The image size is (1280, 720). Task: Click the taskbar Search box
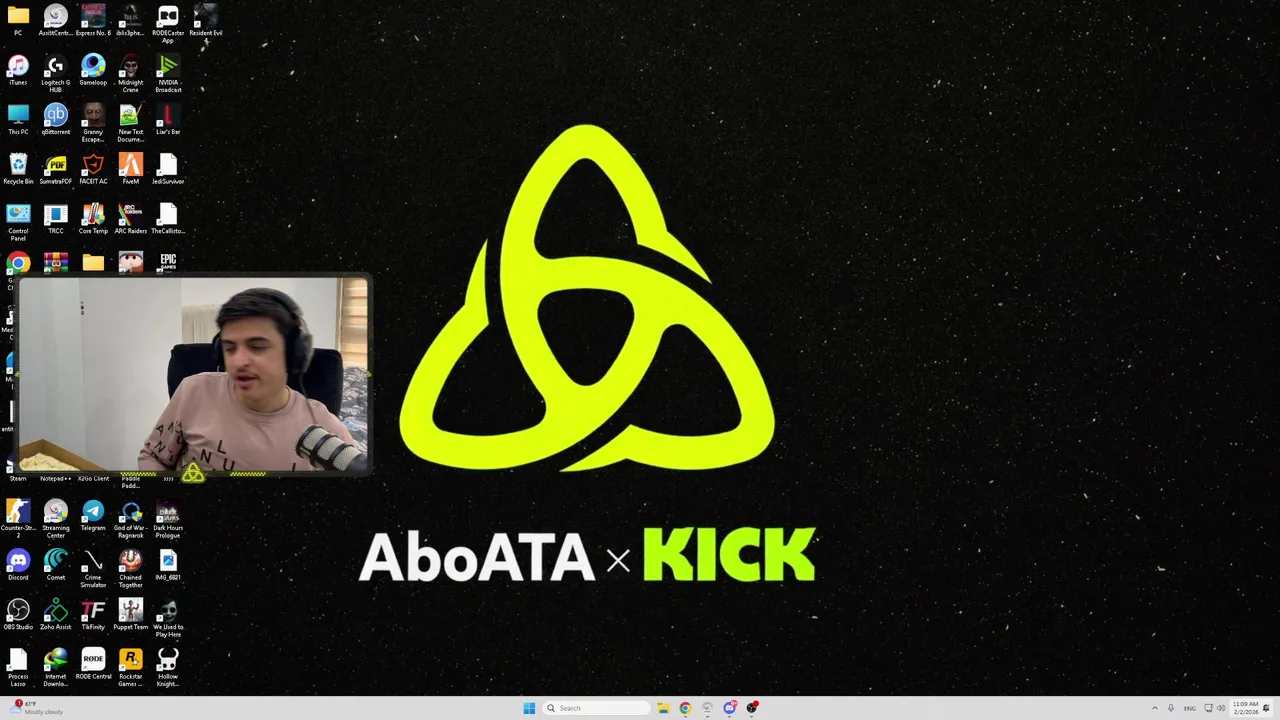click(x=597, y=708)
